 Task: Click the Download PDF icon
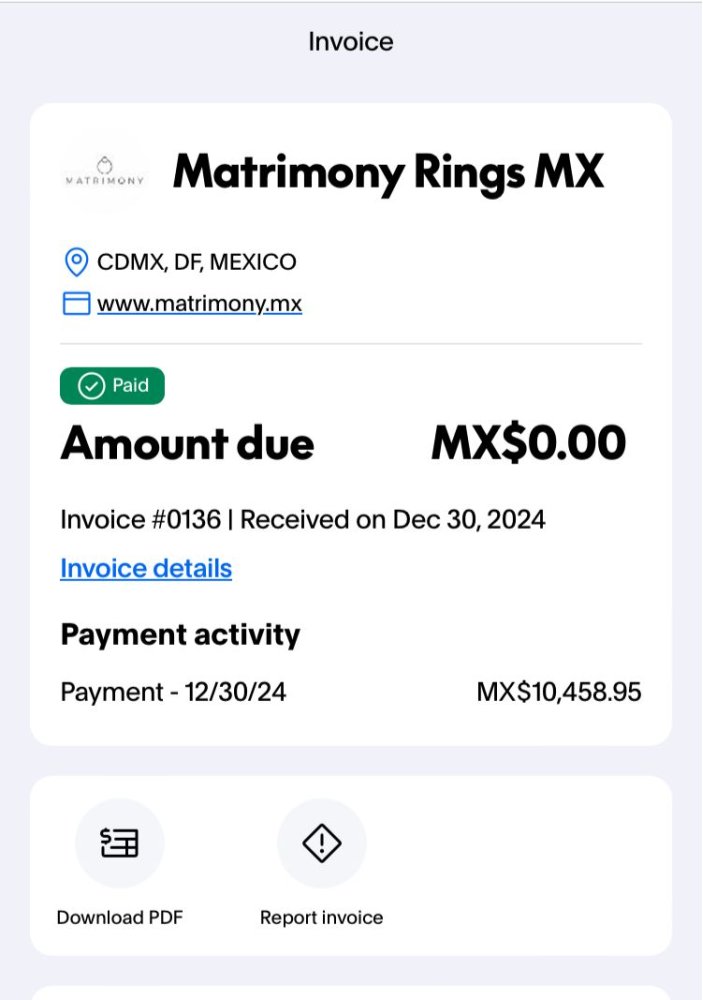pyautogui.click(x=119, y=842)
